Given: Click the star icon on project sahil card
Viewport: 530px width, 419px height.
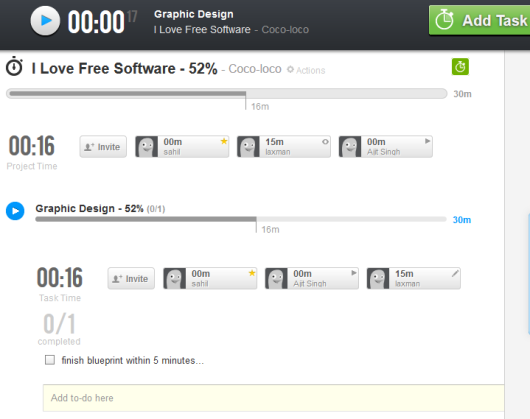Looking at the screenshot, I should 224,141.
